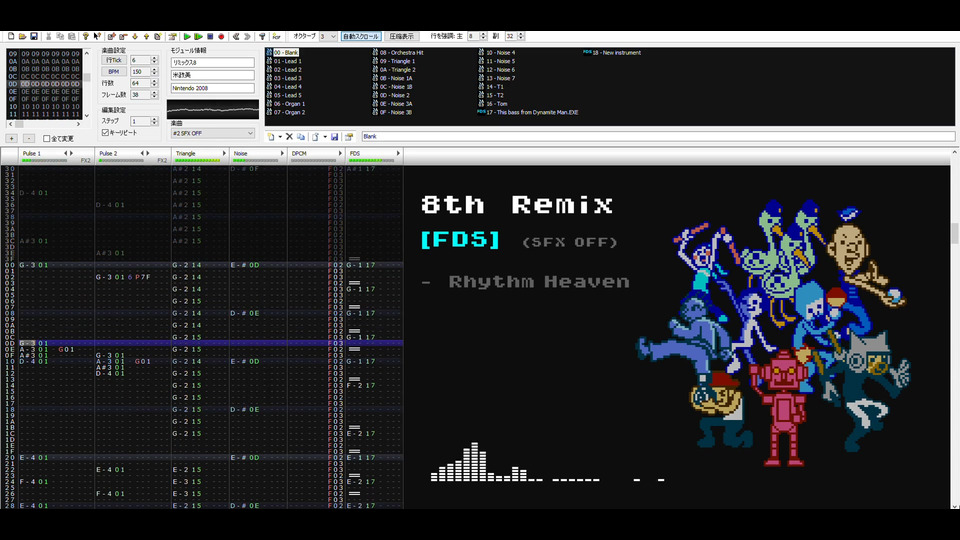
Task: Click the NSF export icon
Action: 276,37
